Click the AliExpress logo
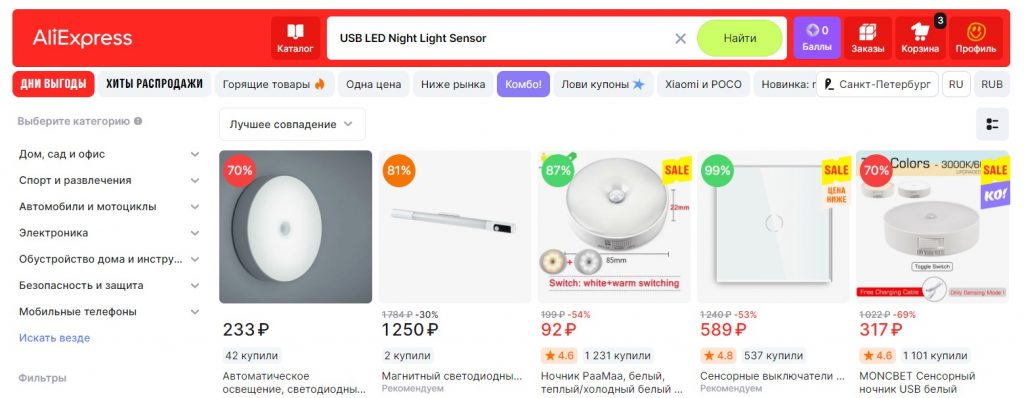 pos(82,38)
